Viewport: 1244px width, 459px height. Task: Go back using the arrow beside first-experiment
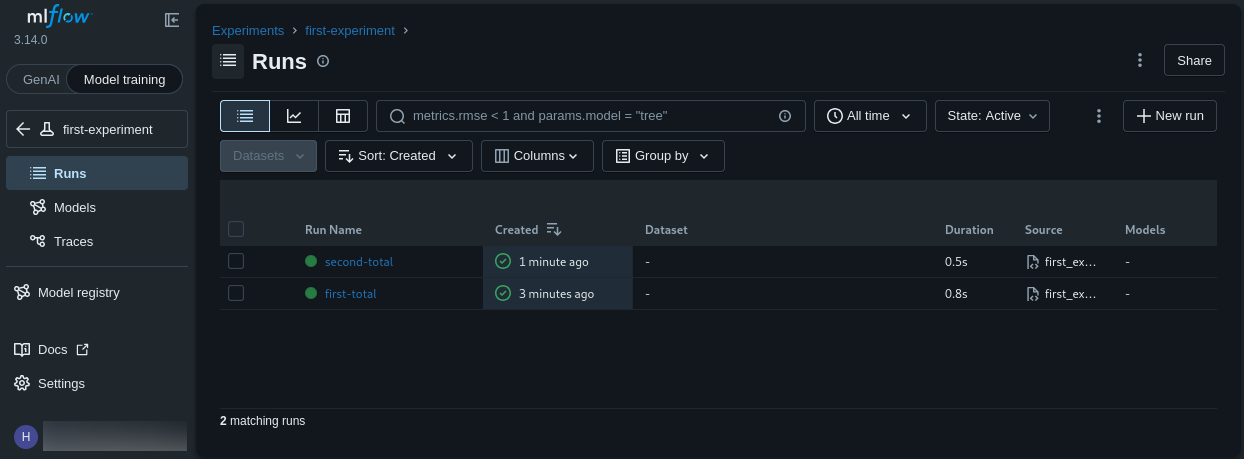point(23,129)
